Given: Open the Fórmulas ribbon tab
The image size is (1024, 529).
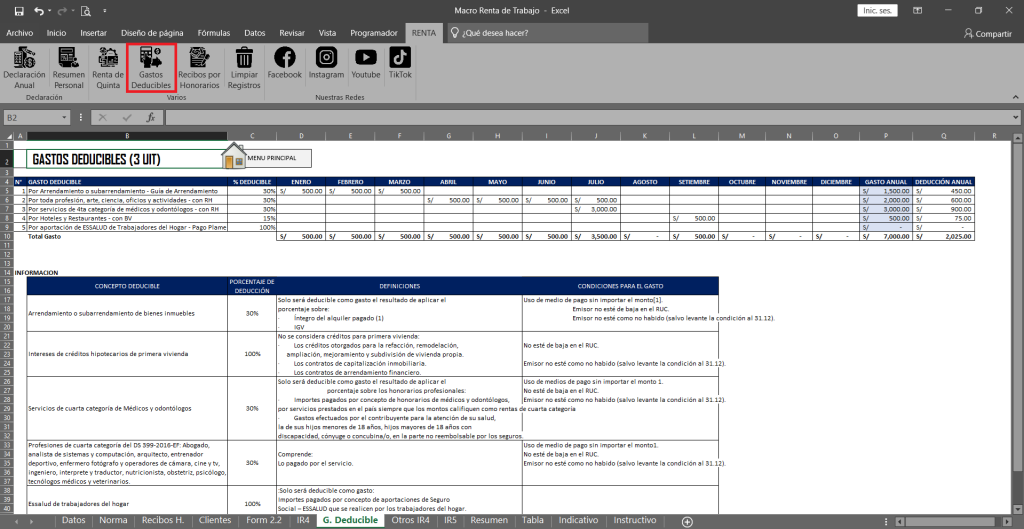Looking at the screenshot, I should [x=214, y=33].
